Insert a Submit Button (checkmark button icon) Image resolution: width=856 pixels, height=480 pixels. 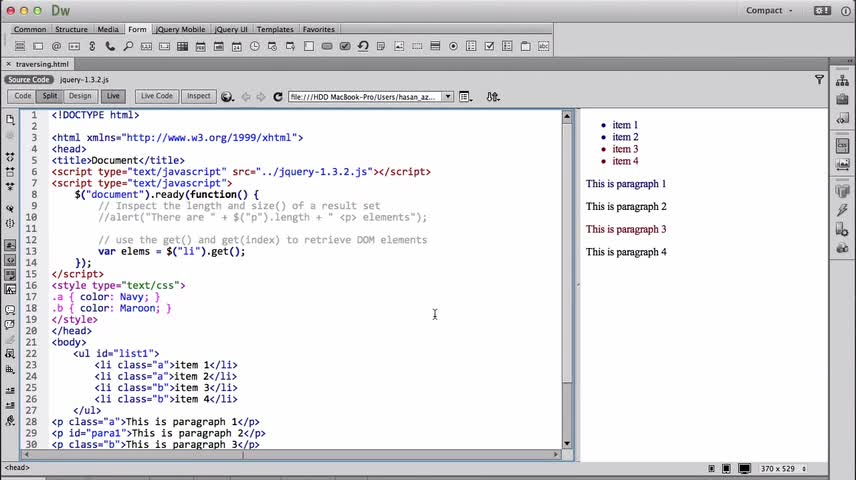point(345,46)
